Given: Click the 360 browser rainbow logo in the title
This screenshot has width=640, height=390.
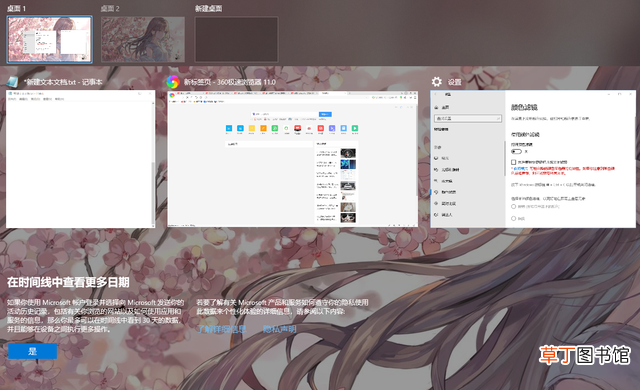Looking at the screenshot, I should tap(173, 82).
